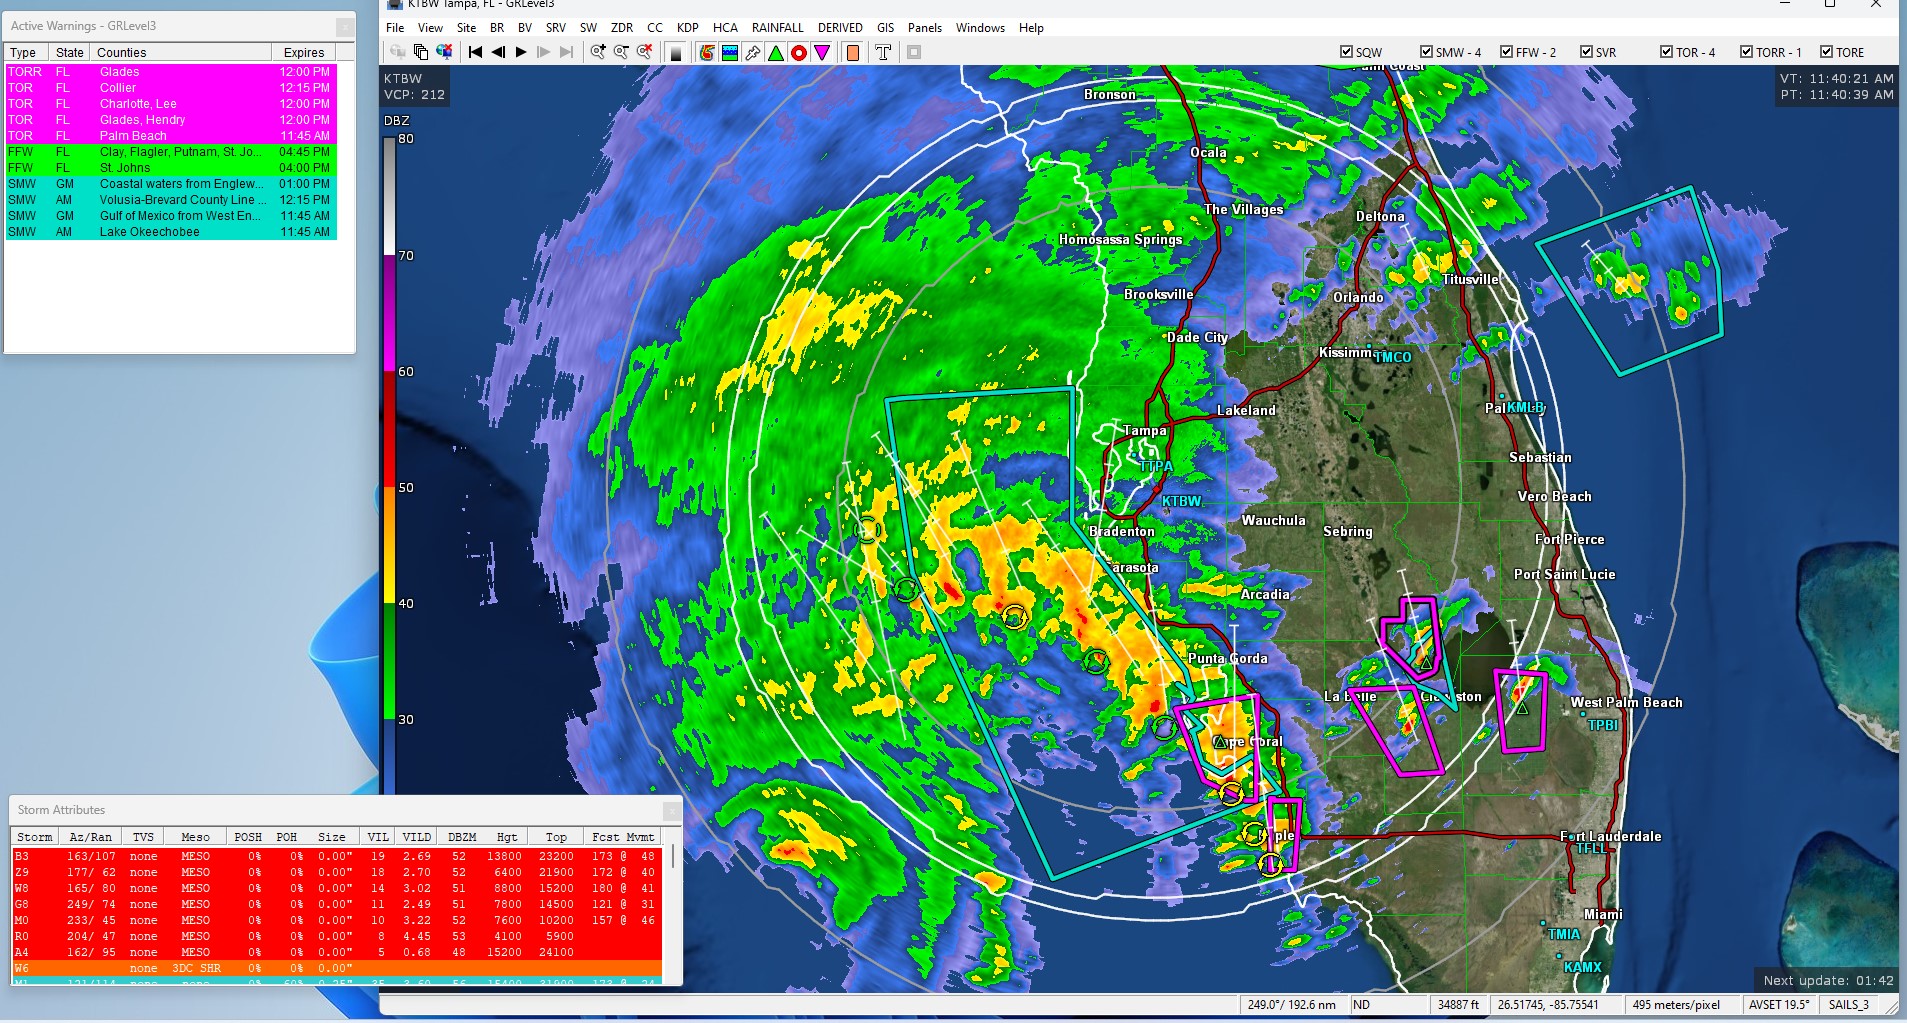Select the text T tool icon
Screen dimensions: 1907x1023
tap(883, 53)
